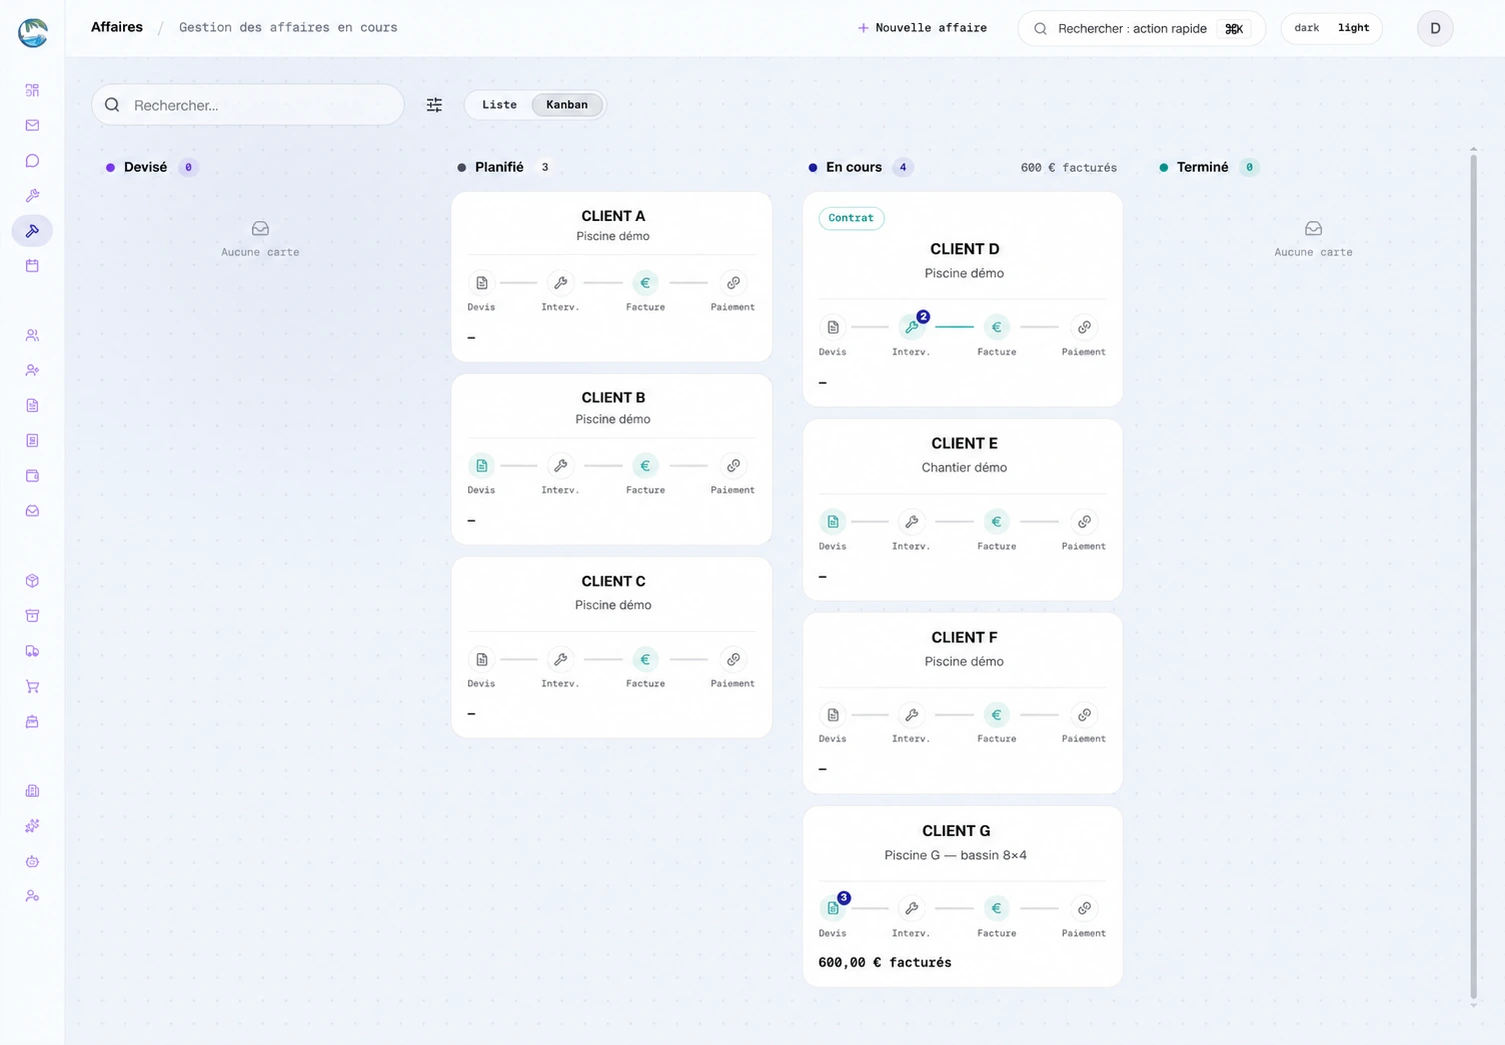Image resolution: width=1505 pixels, height=1045 pixels.
Task: Open the two-person users icon in sidebar
Action: (x=32, y=335)
